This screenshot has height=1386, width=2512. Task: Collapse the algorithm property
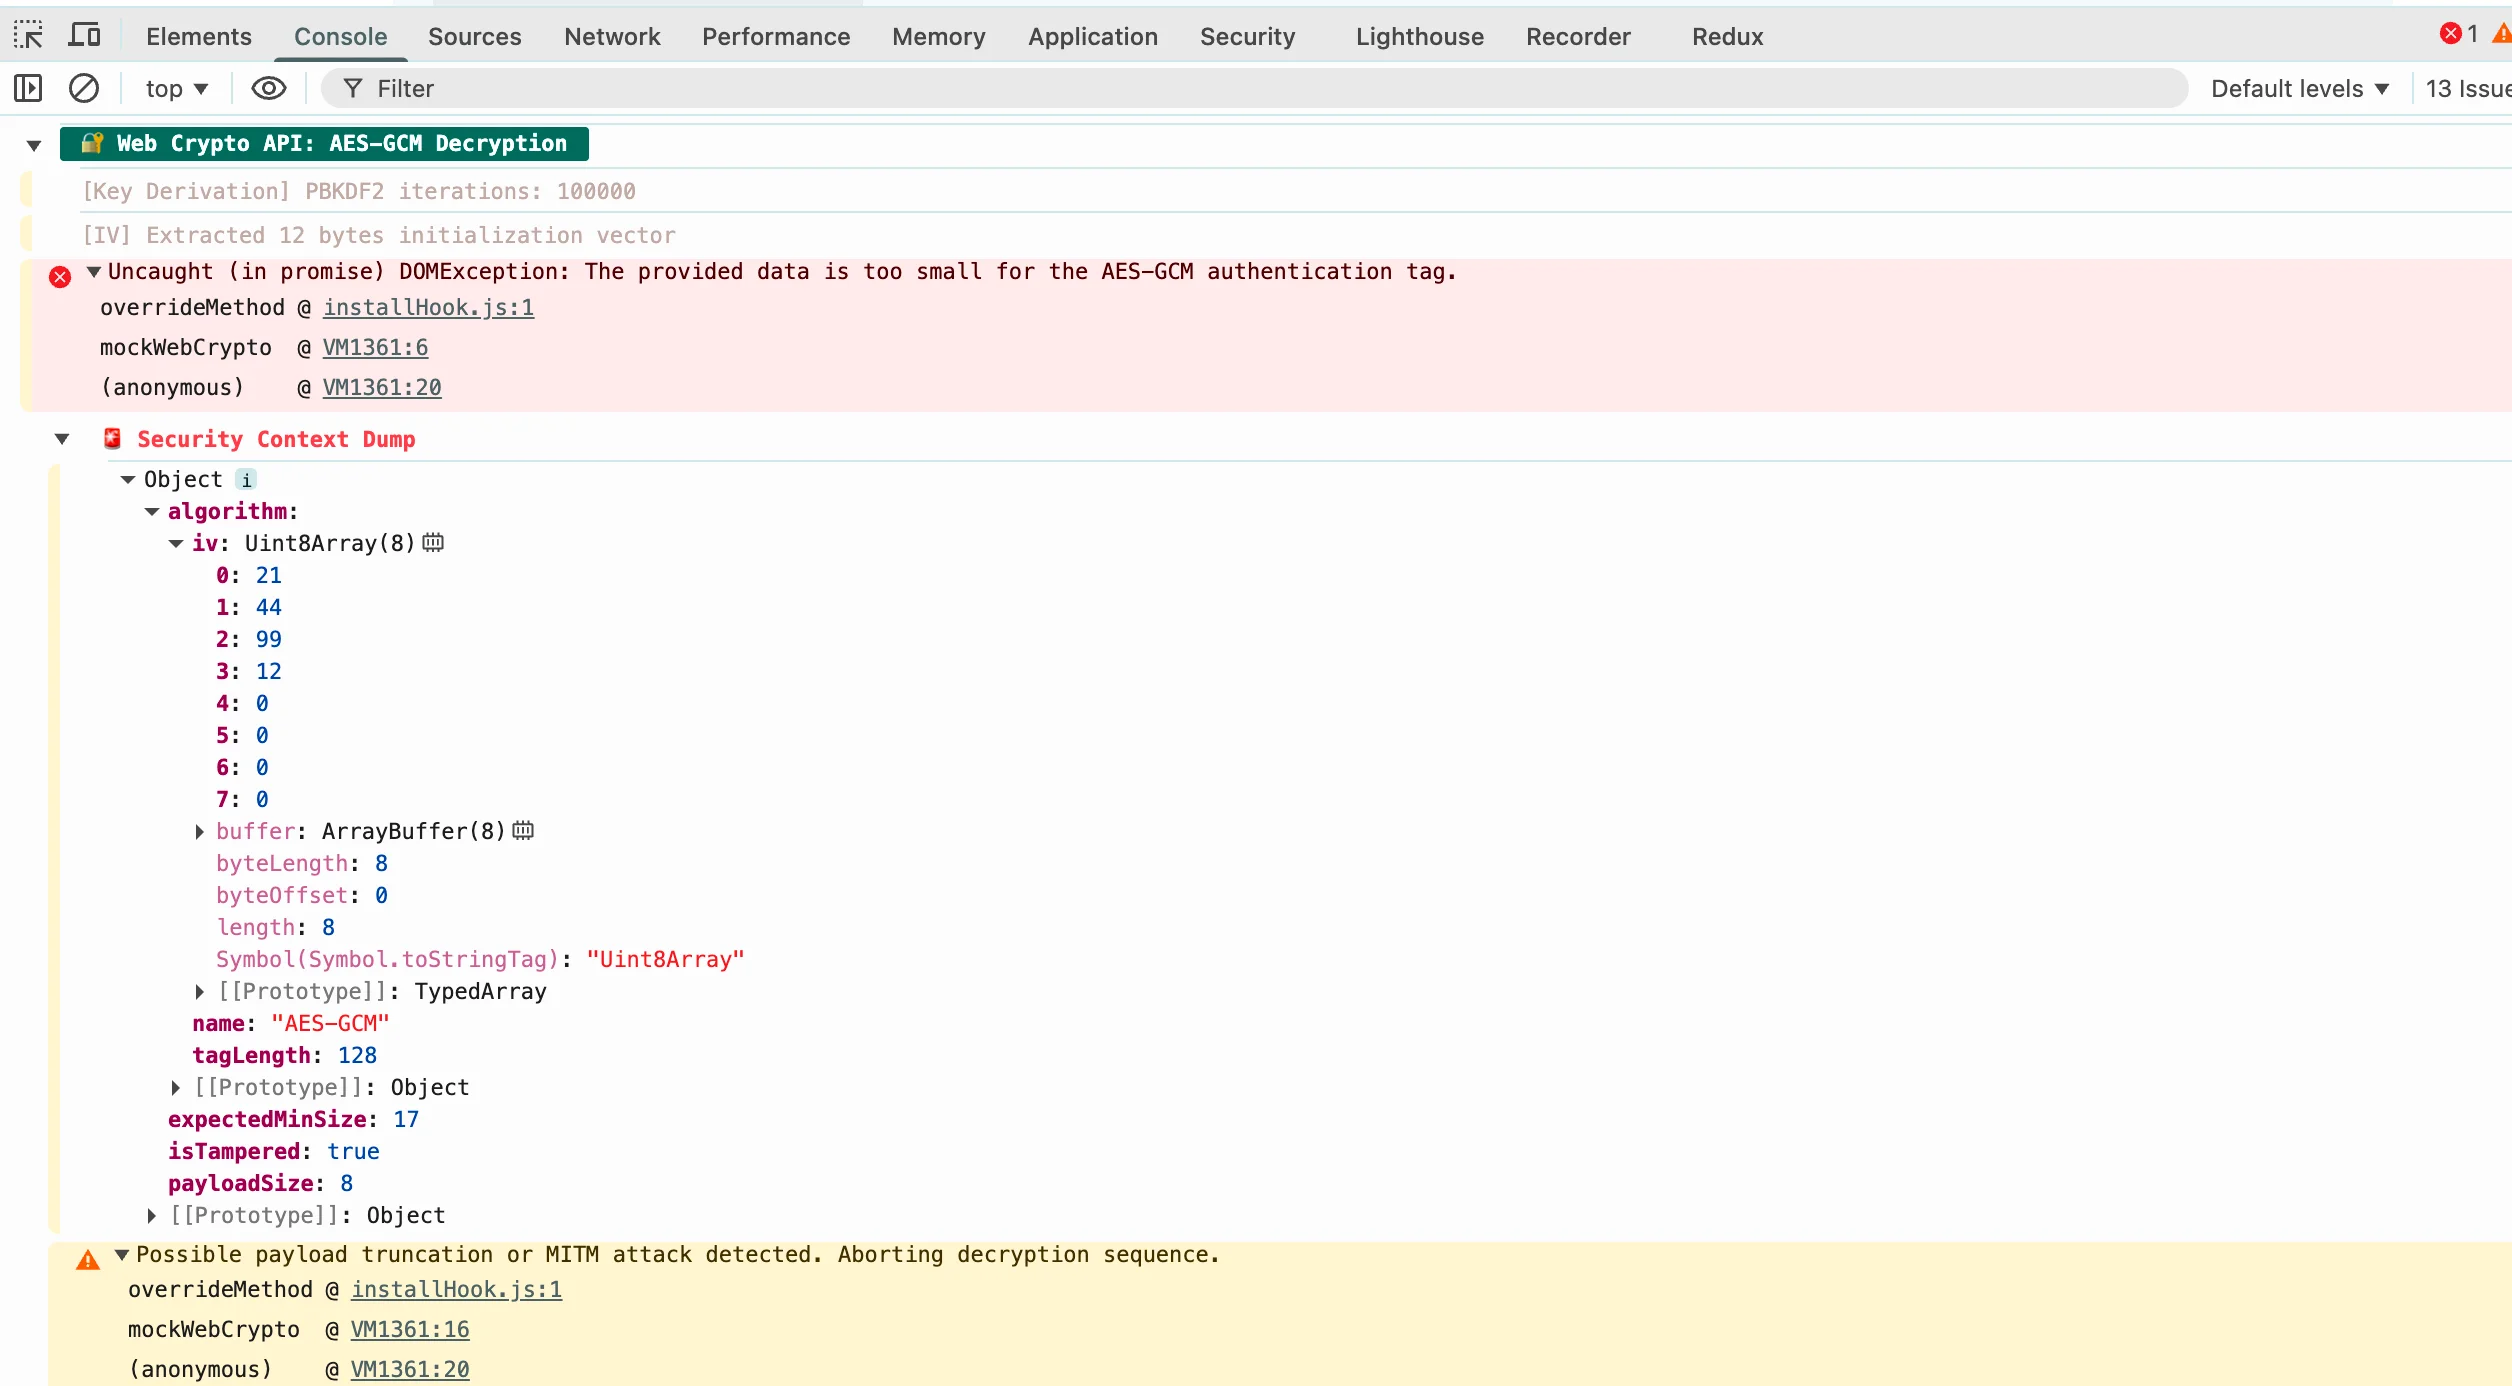[152, 512]
